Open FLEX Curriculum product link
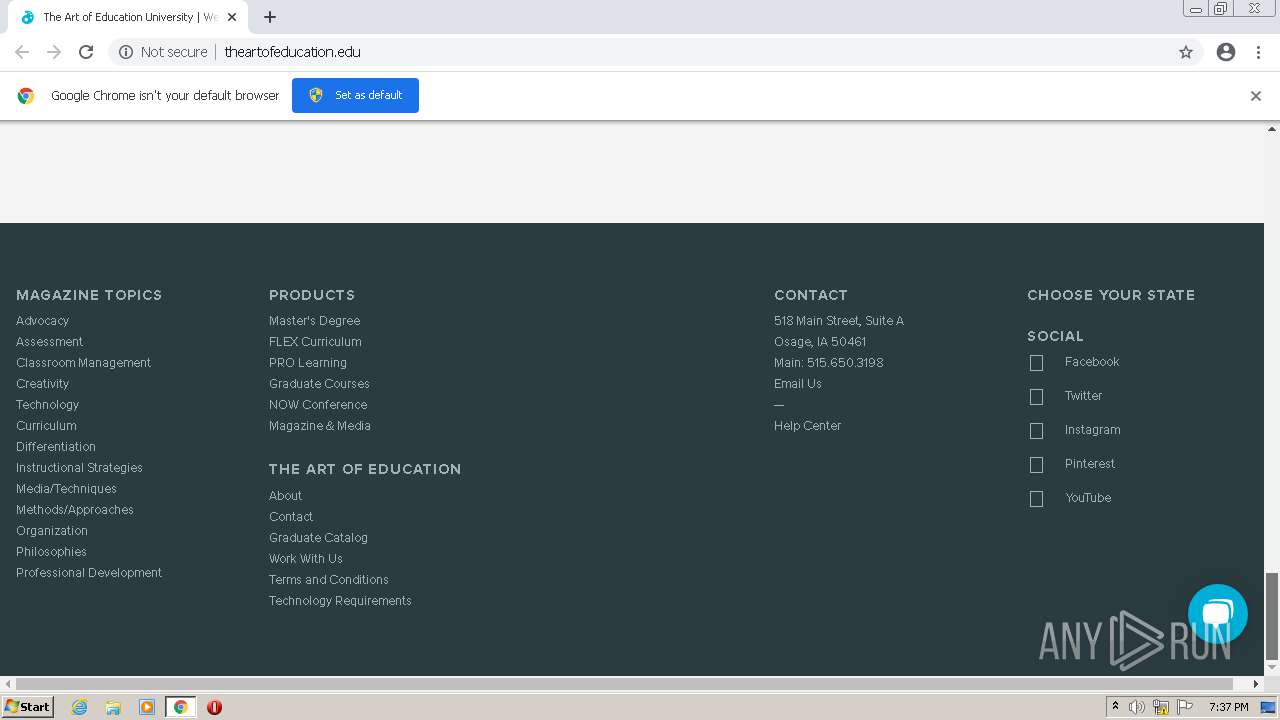The image size is (1280, 720). click(x=315, y=342)
